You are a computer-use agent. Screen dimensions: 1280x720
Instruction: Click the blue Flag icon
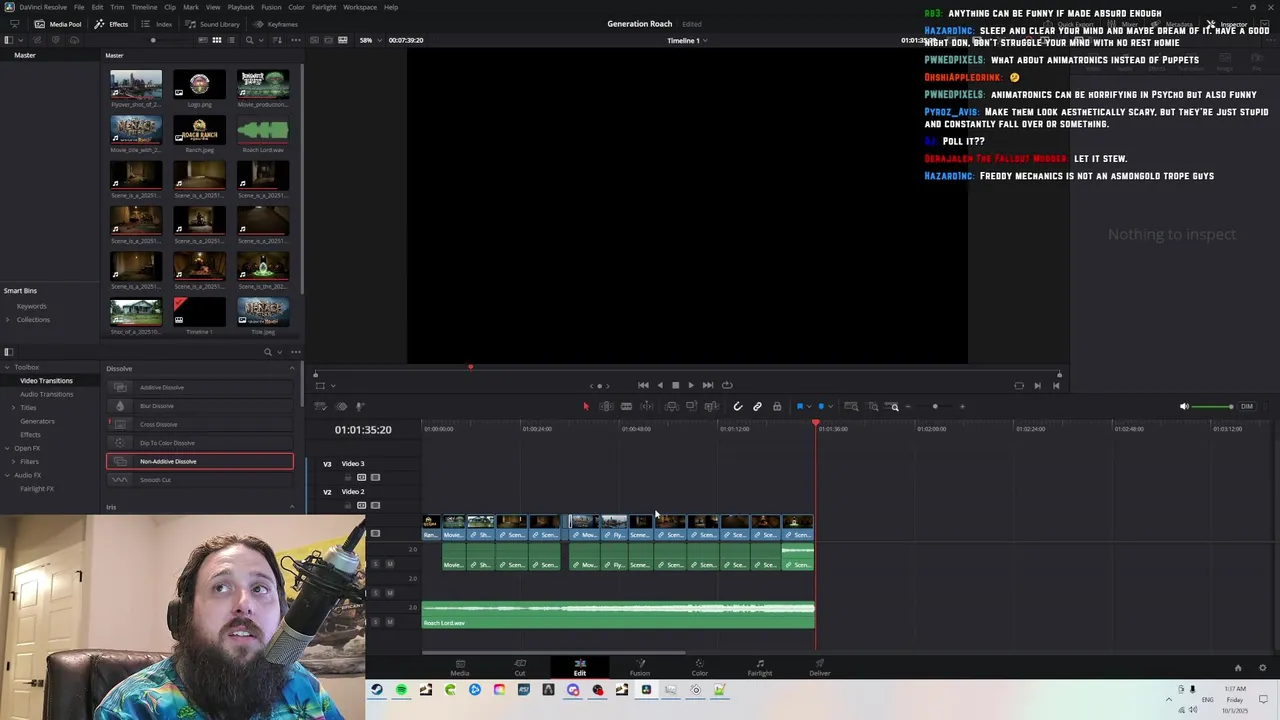pyautogui.click(x=800, y=406)
